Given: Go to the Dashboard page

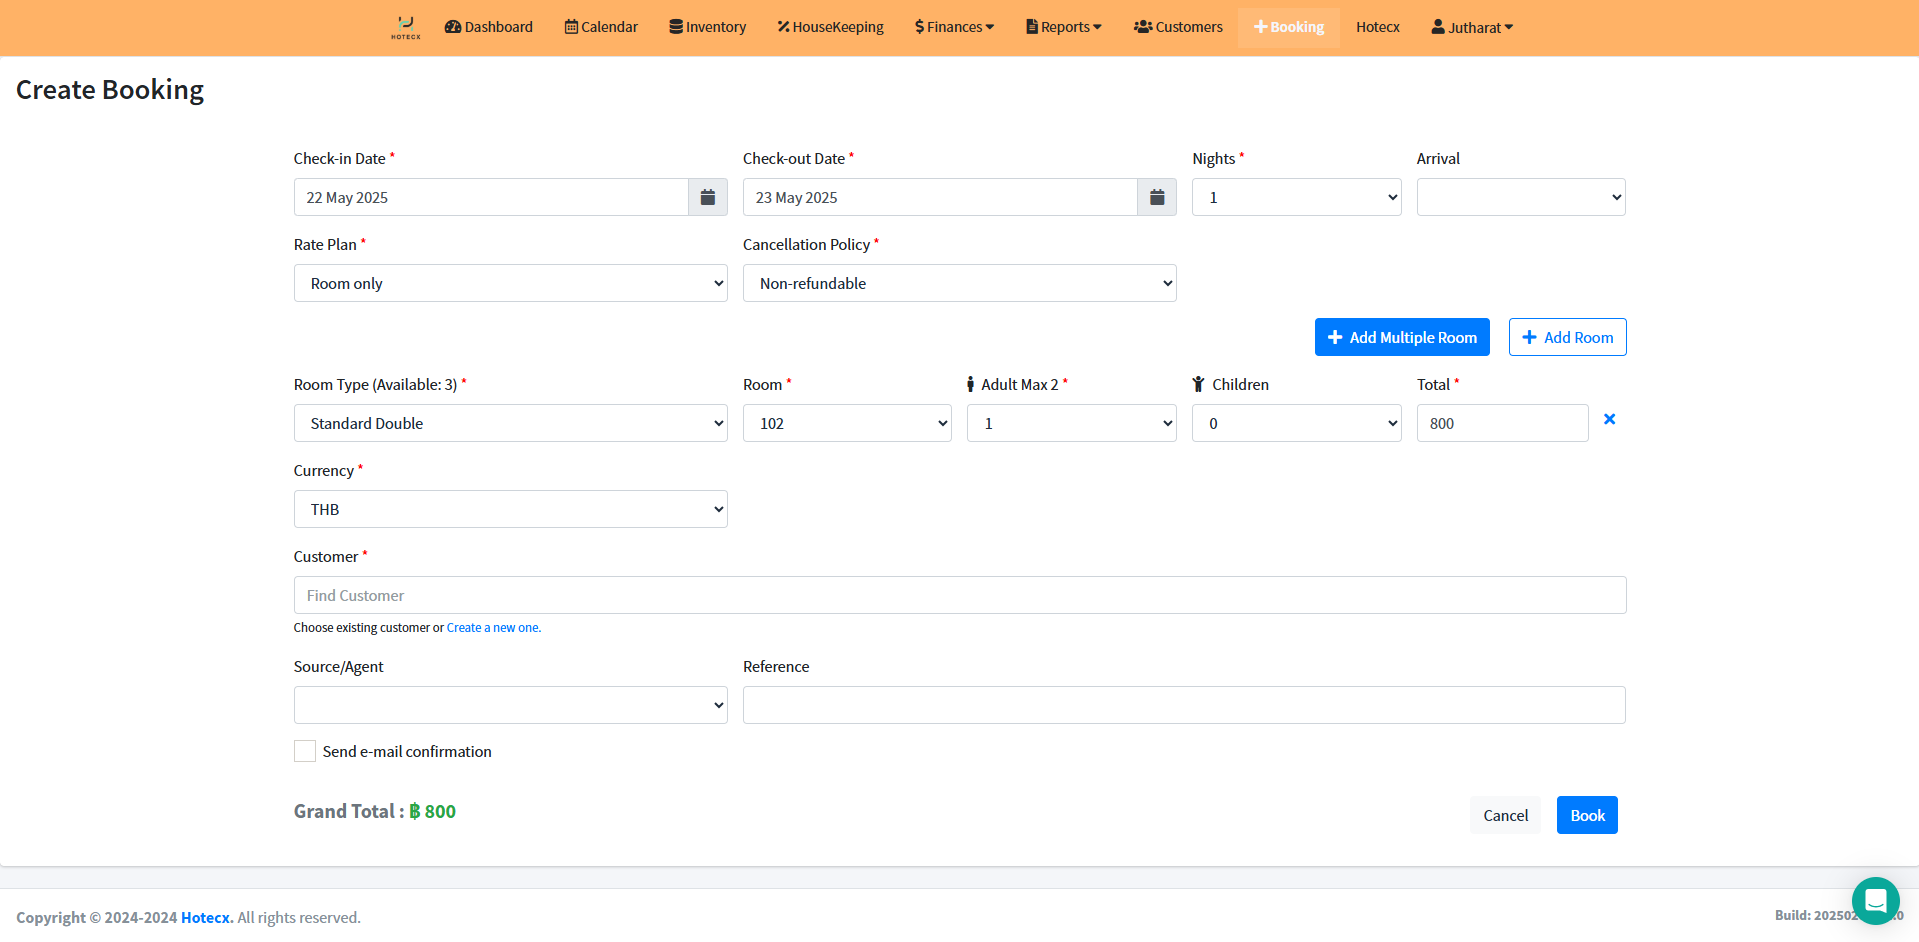Looking at the screenshot, I should coord(488,27).
